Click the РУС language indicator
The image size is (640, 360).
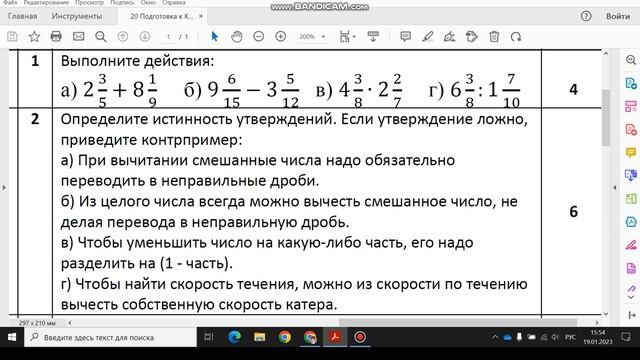(570, 337)
